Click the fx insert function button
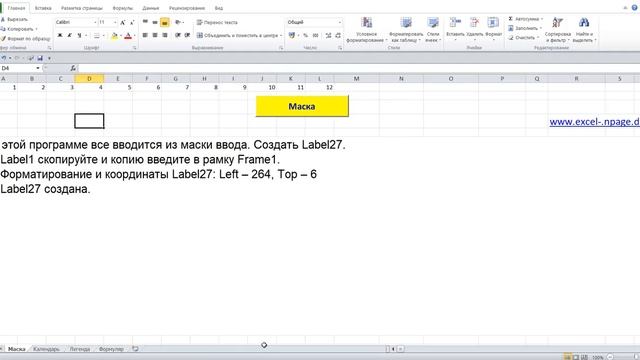The image size is (640, 360). 73,68
